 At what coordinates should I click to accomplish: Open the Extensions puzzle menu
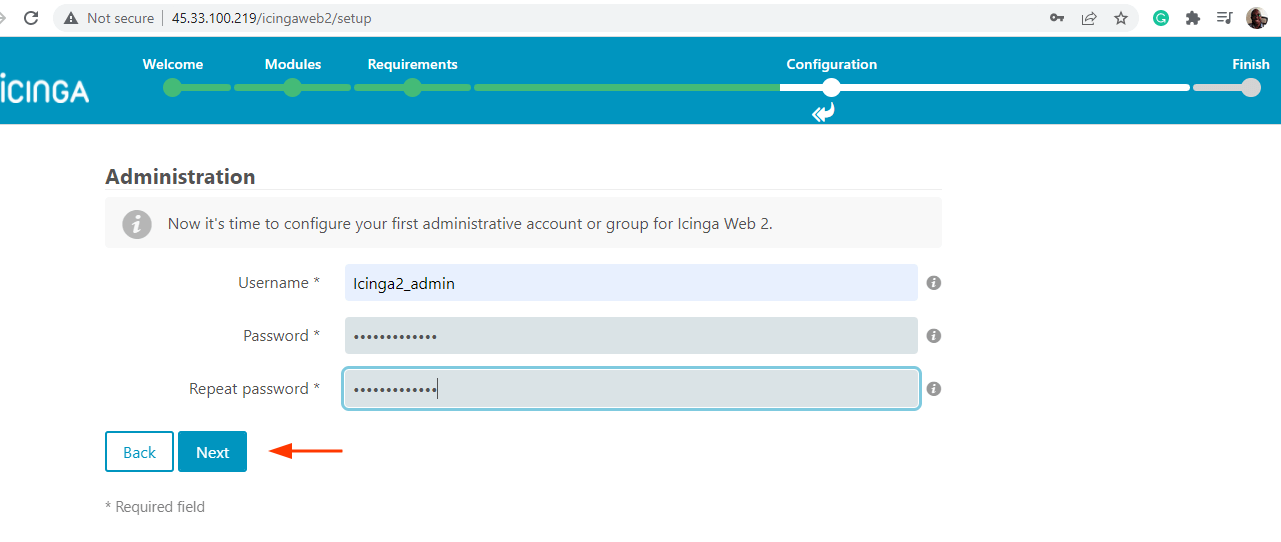pos(1192,18)
